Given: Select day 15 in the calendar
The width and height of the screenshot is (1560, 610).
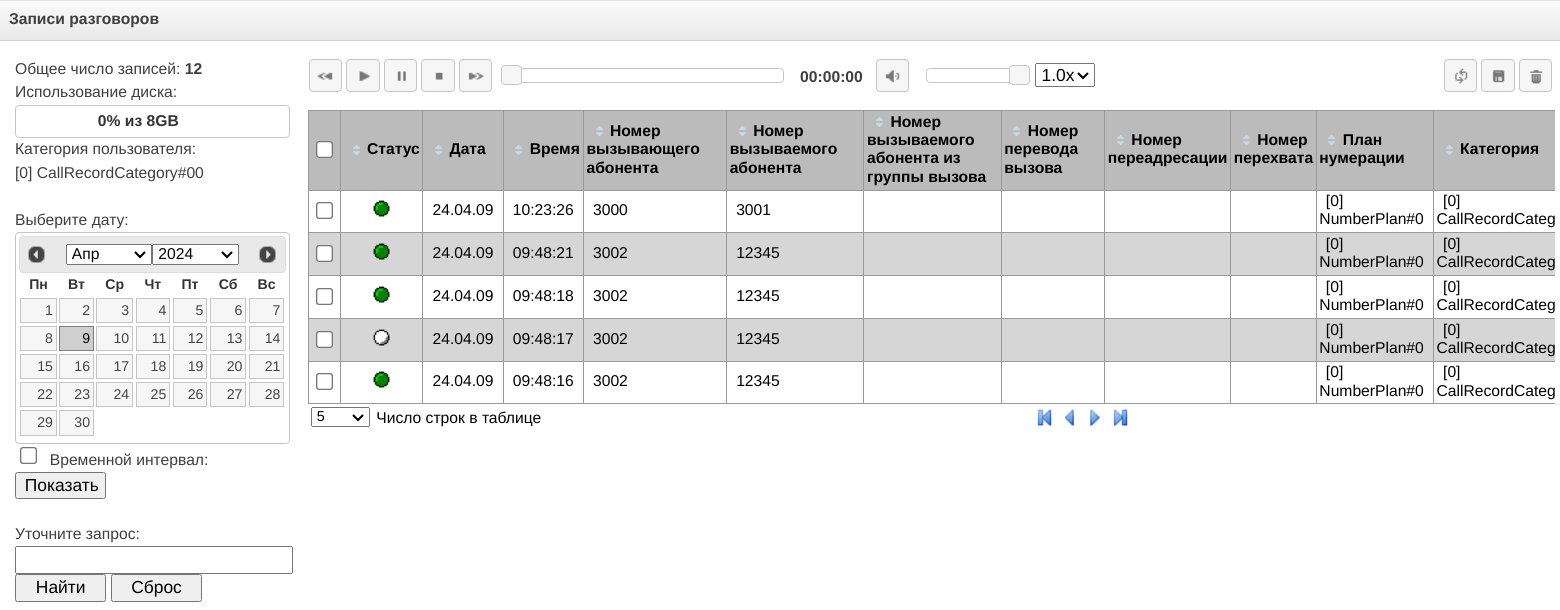Looking at the screenshot, I should tap(38, 366).
